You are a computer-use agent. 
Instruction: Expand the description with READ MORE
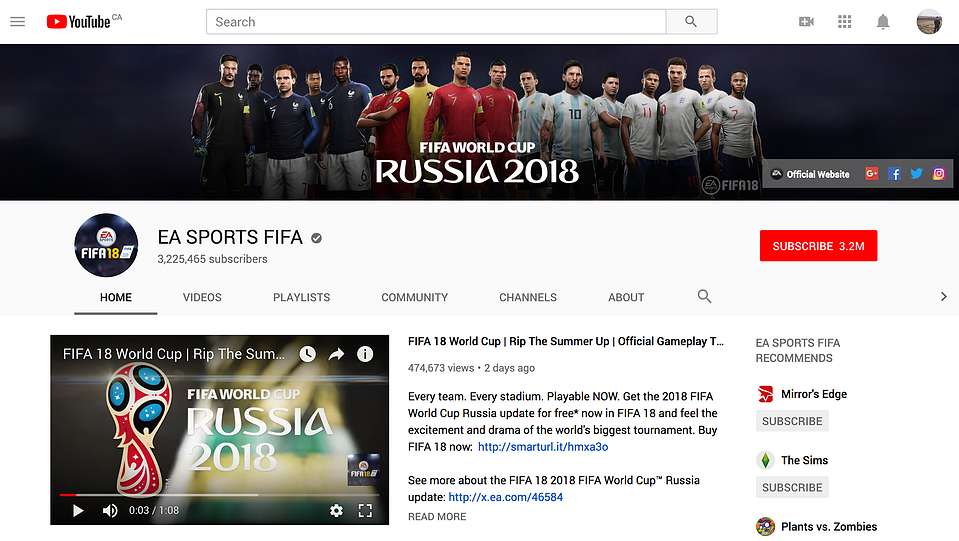(x=437, y=517)
